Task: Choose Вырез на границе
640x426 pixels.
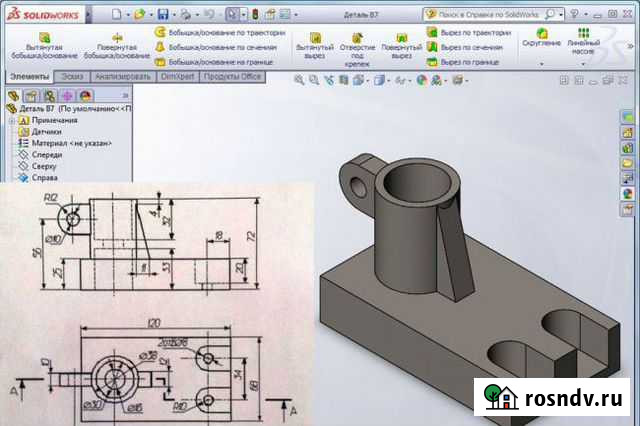Action: click(463, 62)
